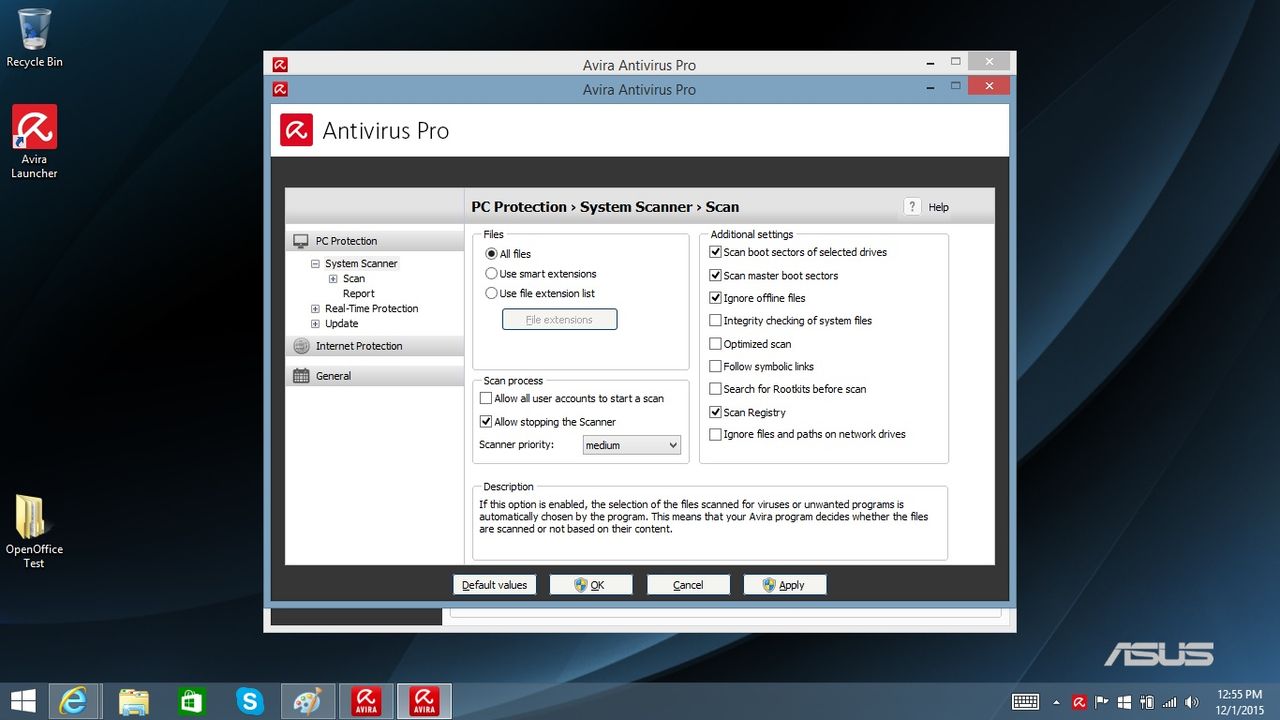Click the taskbar clock showing 12:55 PM
This screenshot has height=720, width=1280.
click(x=1239, y=702)
